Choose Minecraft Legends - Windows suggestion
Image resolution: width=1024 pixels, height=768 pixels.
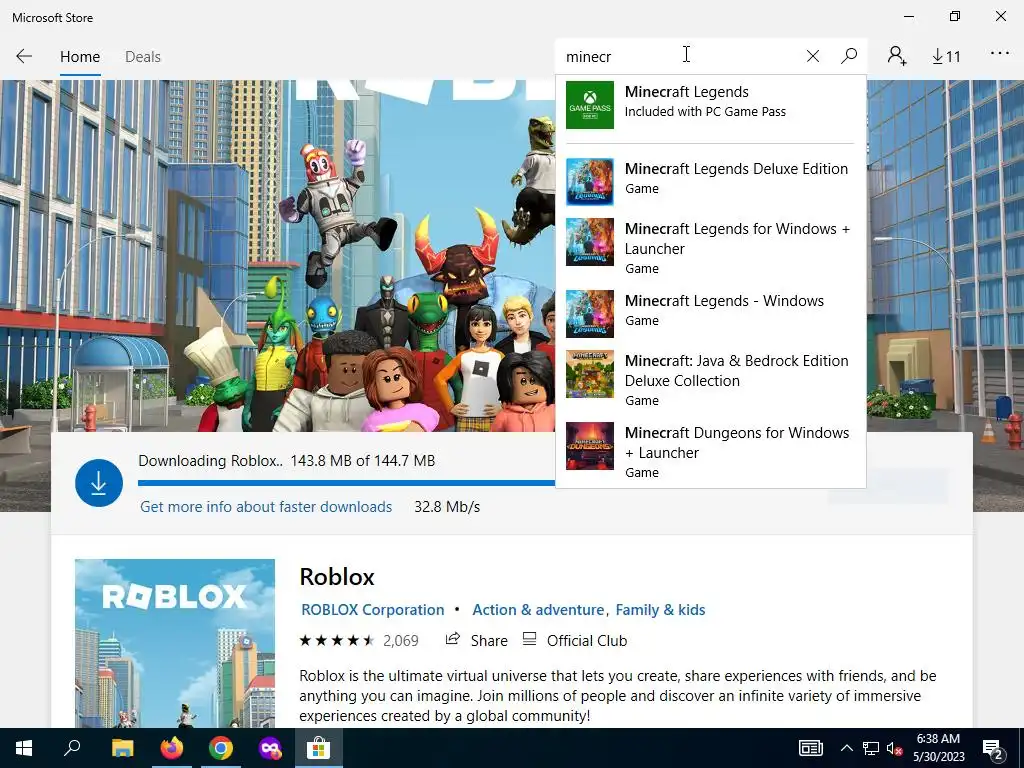point(711,313)
